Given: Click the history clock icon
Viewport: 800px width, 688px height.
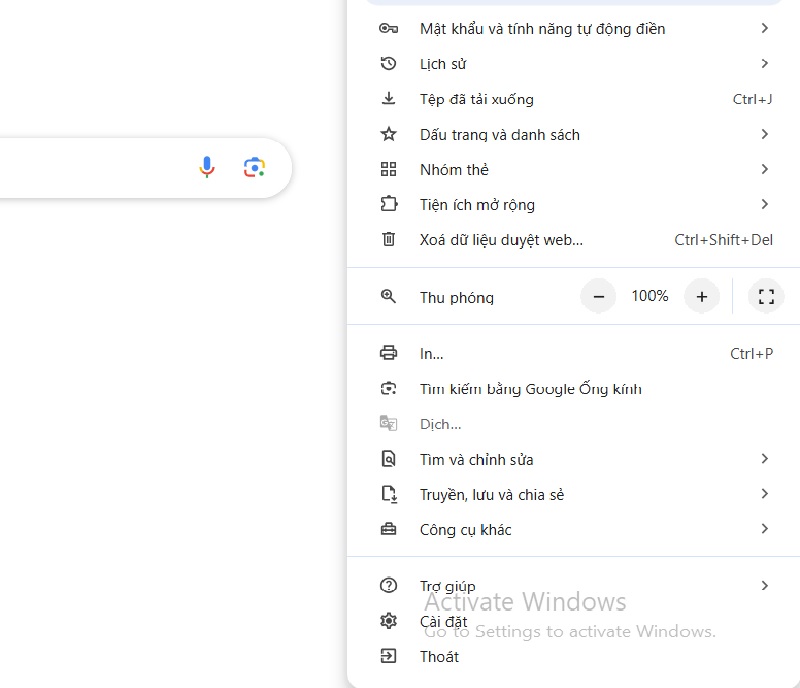Looking at the screenshot, I should pos(389,64).
